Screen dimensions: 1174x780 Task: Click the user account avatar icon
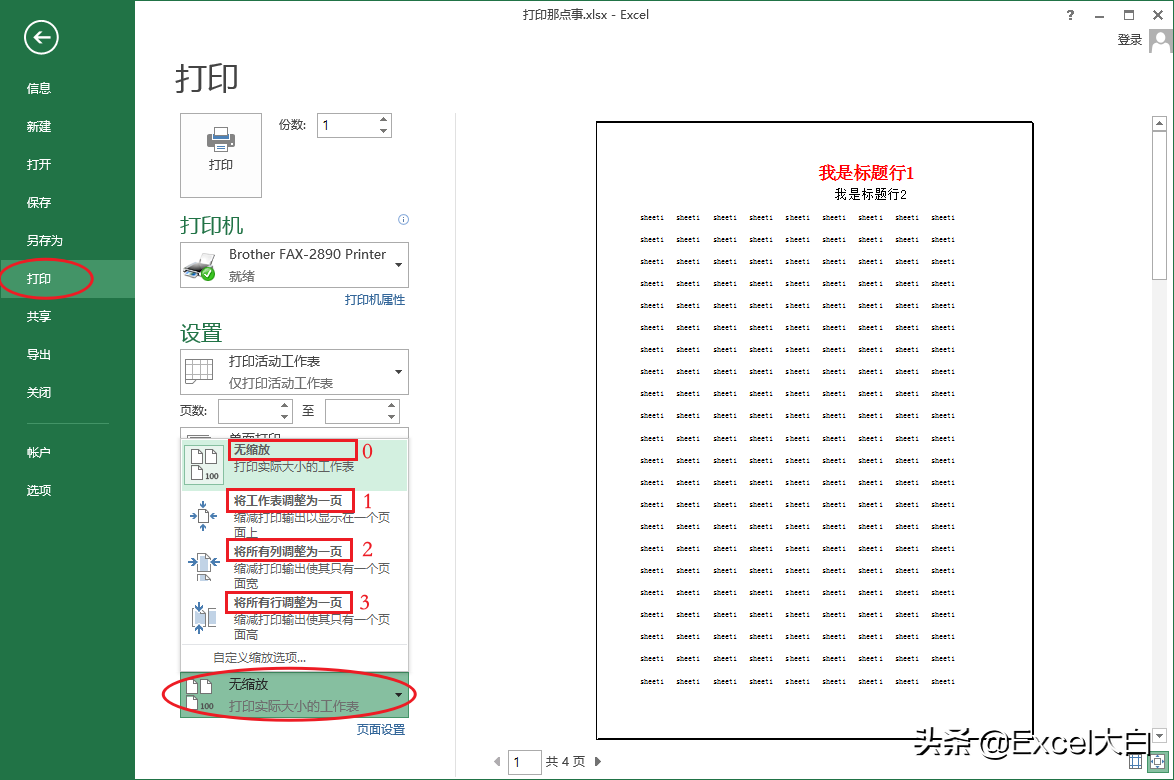1161,40
